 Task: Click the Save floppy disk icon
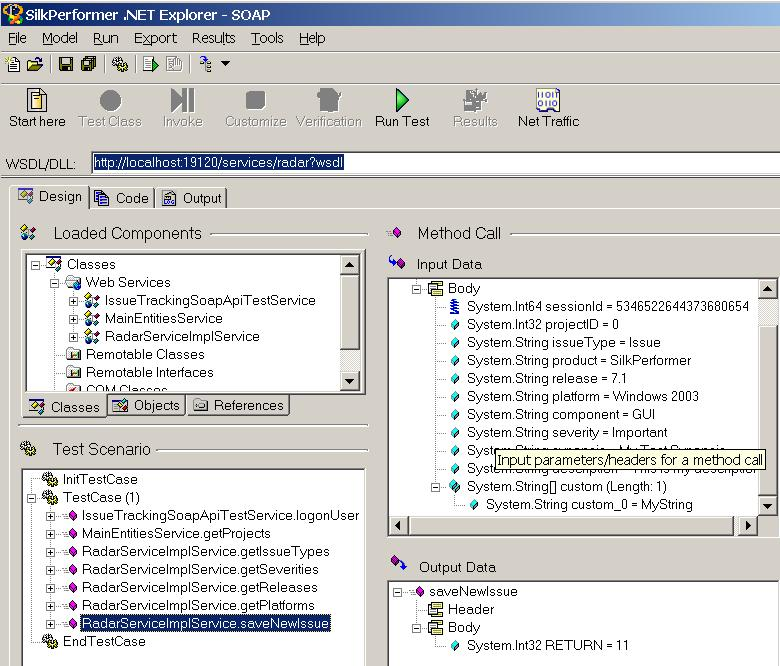tap(66, 64)
